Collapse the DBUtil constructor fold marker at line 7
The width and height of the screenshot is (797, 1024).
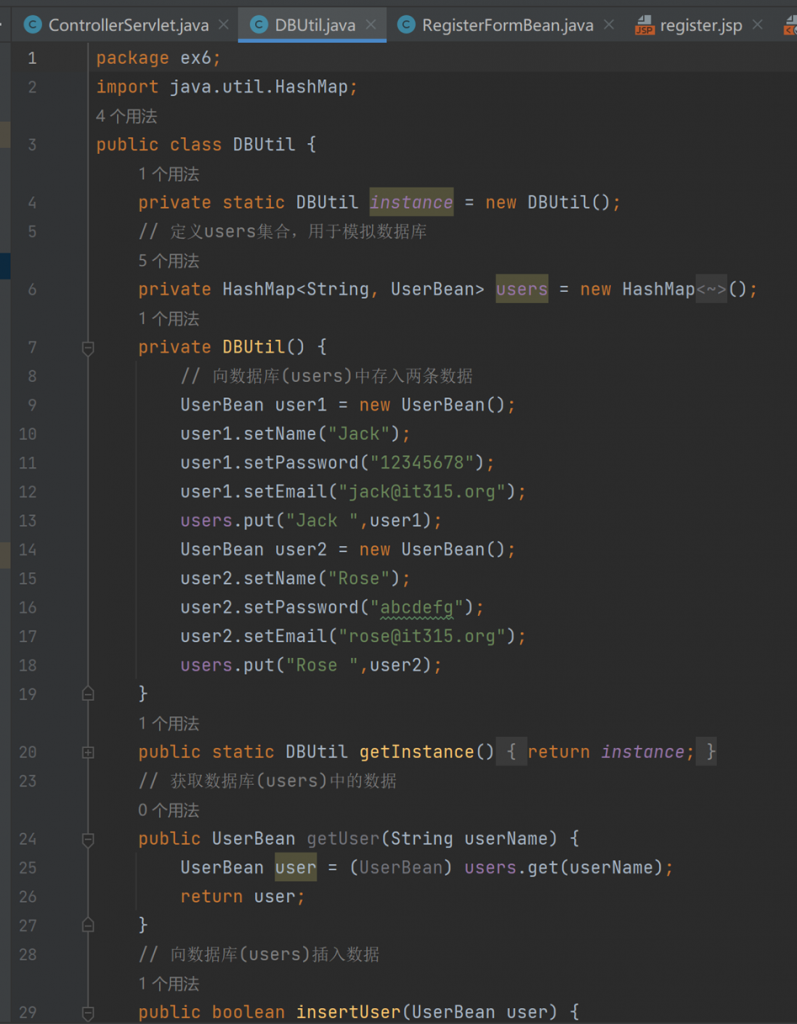pyautogui.click(x=88, y=347)
